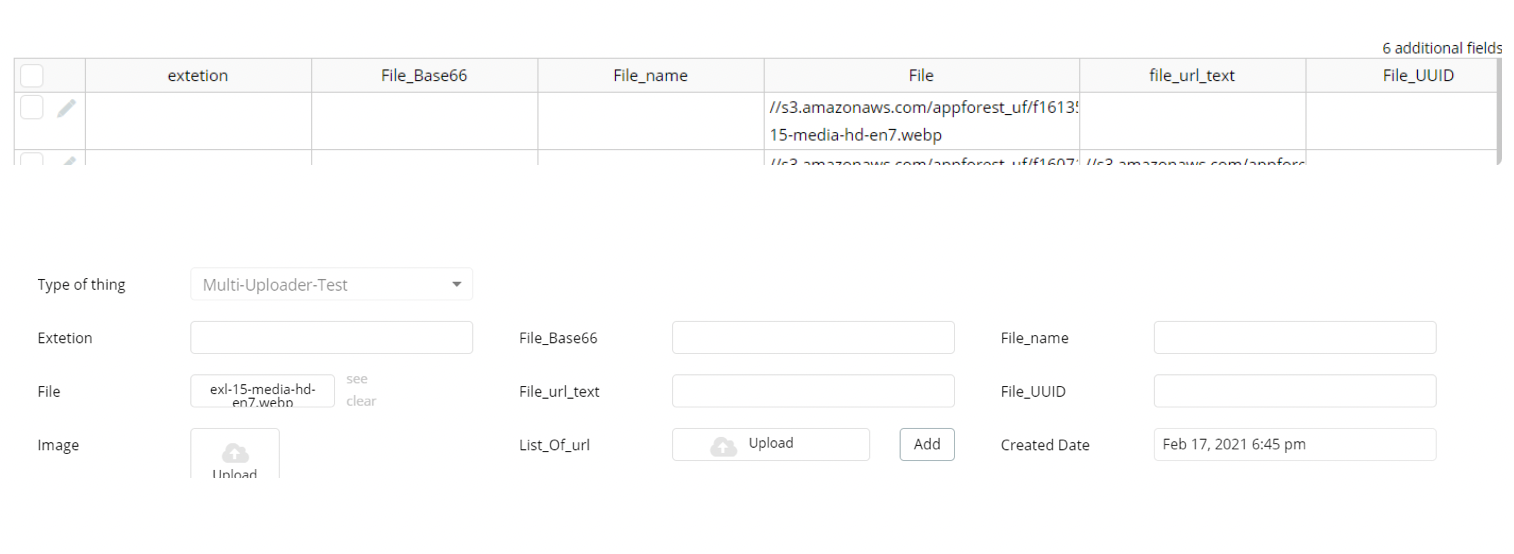Click the File_UUID input field

click(1295, 391)
